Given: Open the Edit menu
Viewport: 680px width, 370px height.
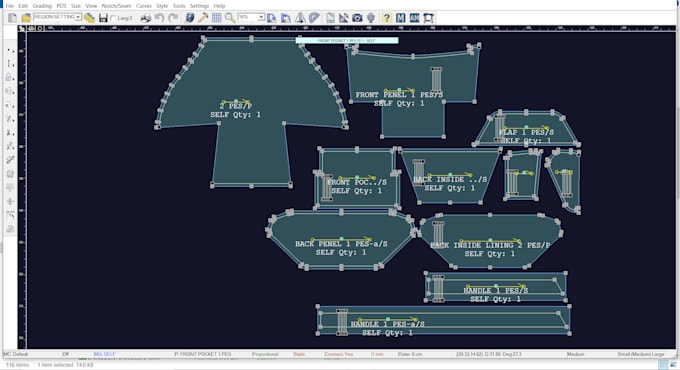Looking at the screenshot, I should (23, 6).
